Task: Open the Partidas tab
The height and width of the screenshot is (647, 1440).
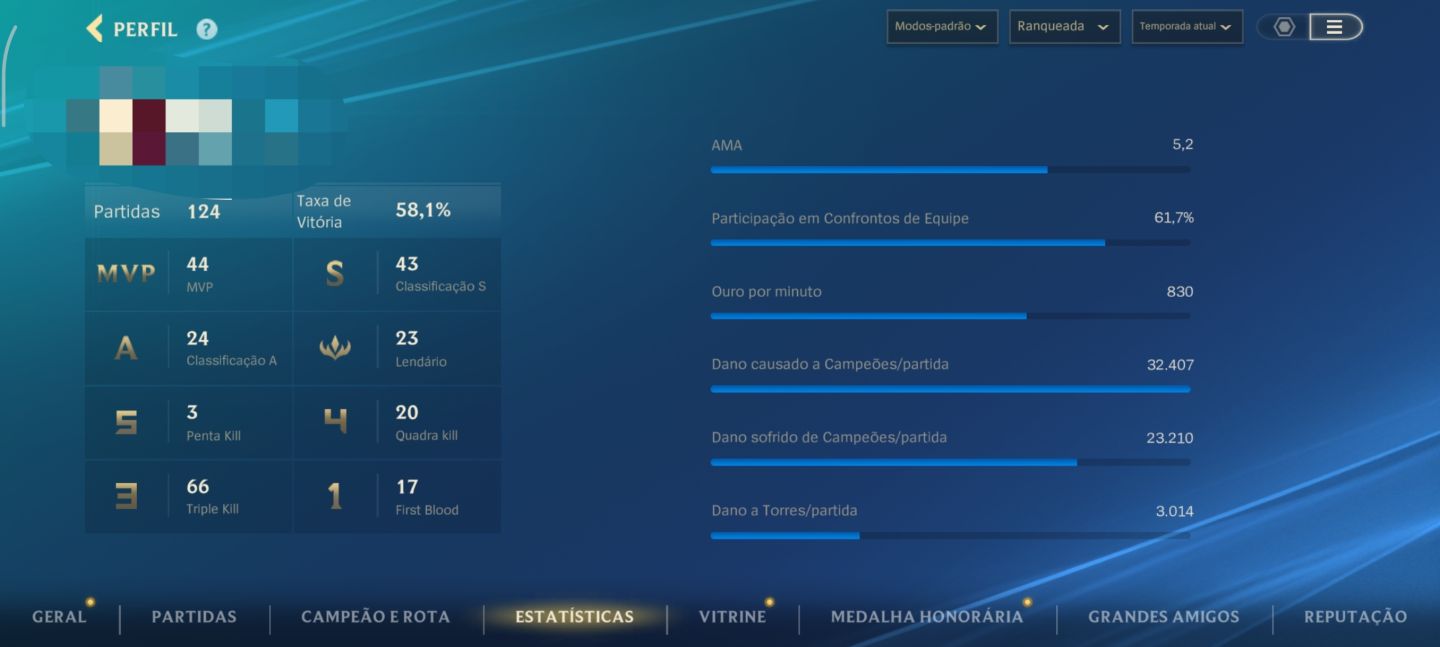Action: [194, 617]
